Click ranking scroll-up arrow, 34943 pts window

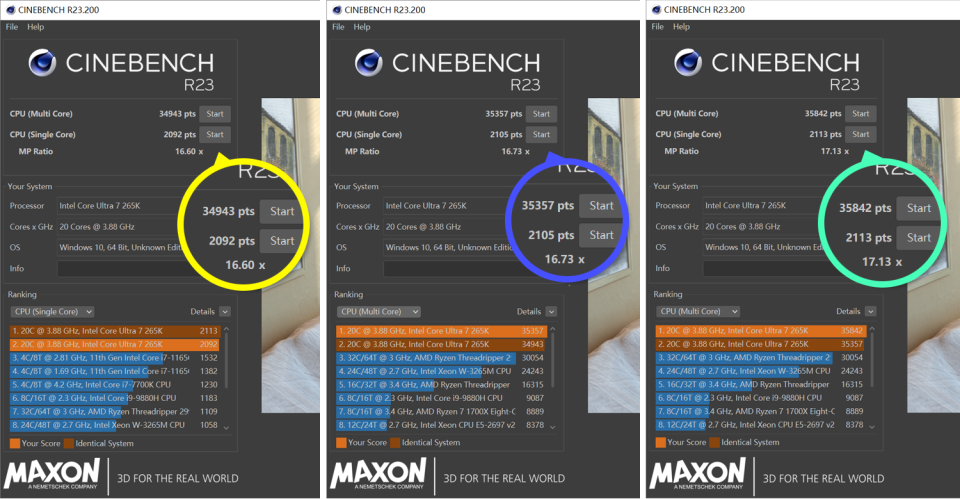(226, 329)
